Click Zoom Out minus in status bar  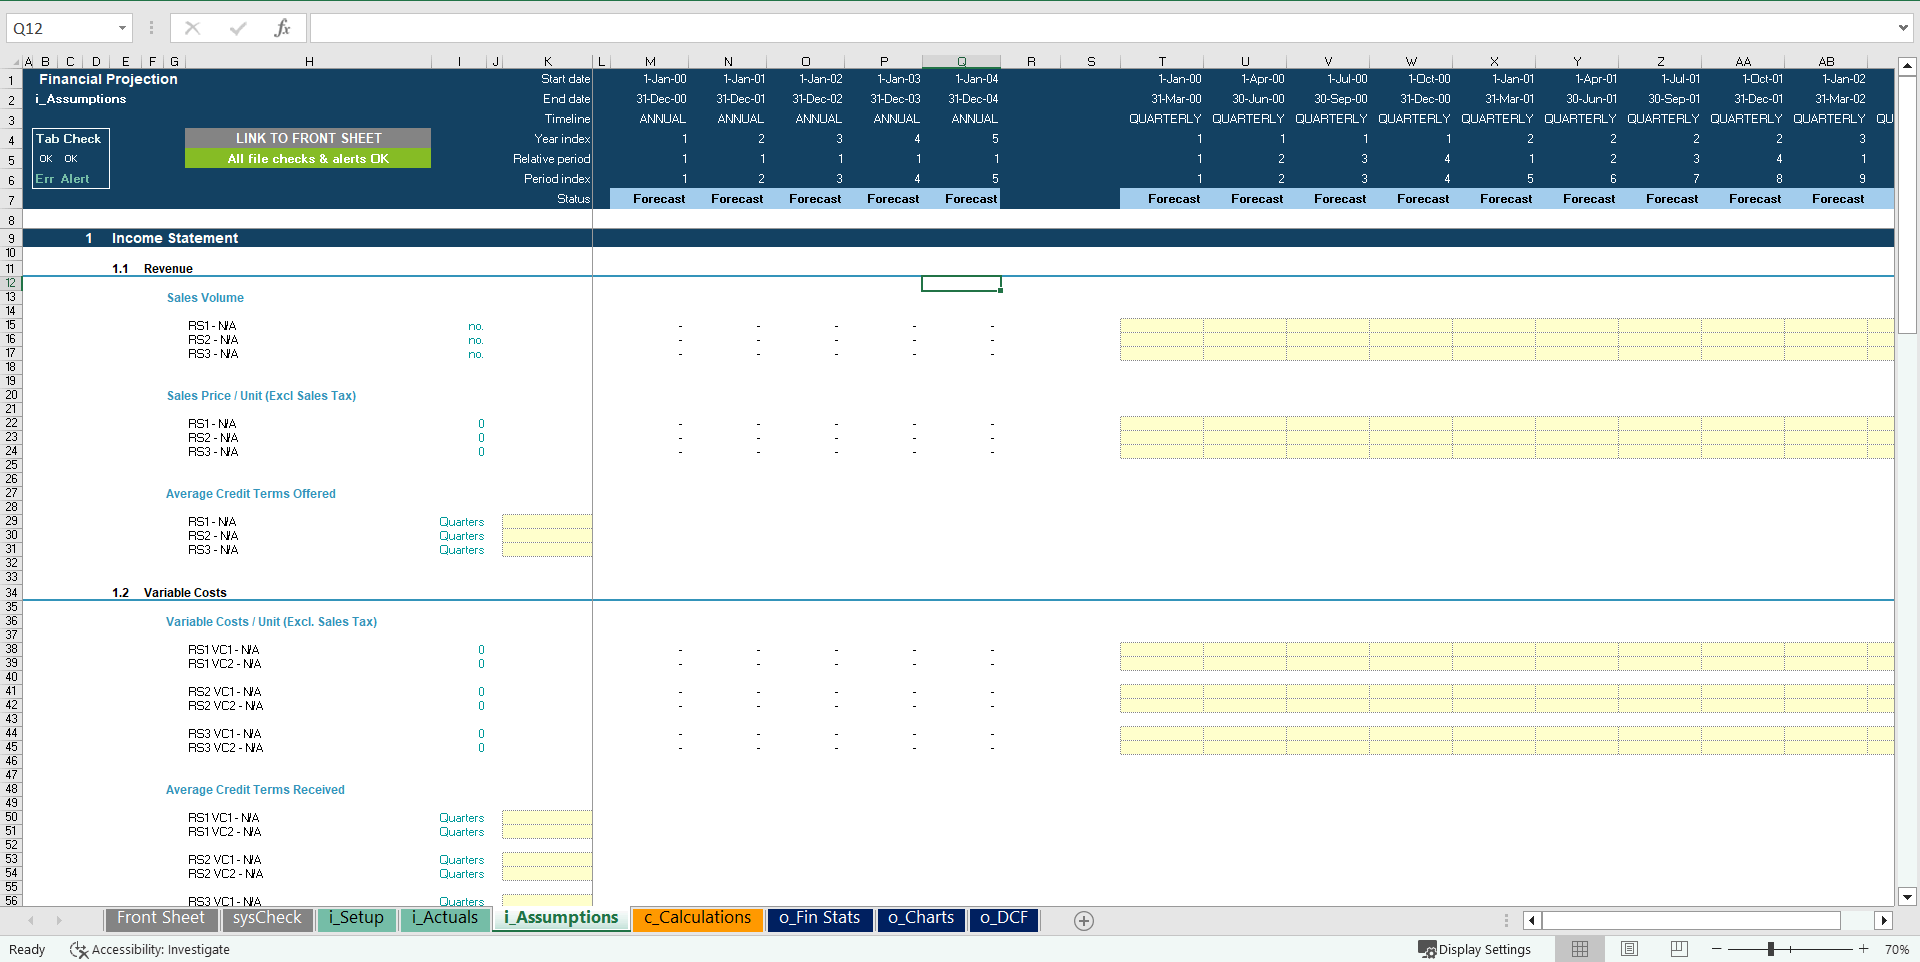(1716, 949)
